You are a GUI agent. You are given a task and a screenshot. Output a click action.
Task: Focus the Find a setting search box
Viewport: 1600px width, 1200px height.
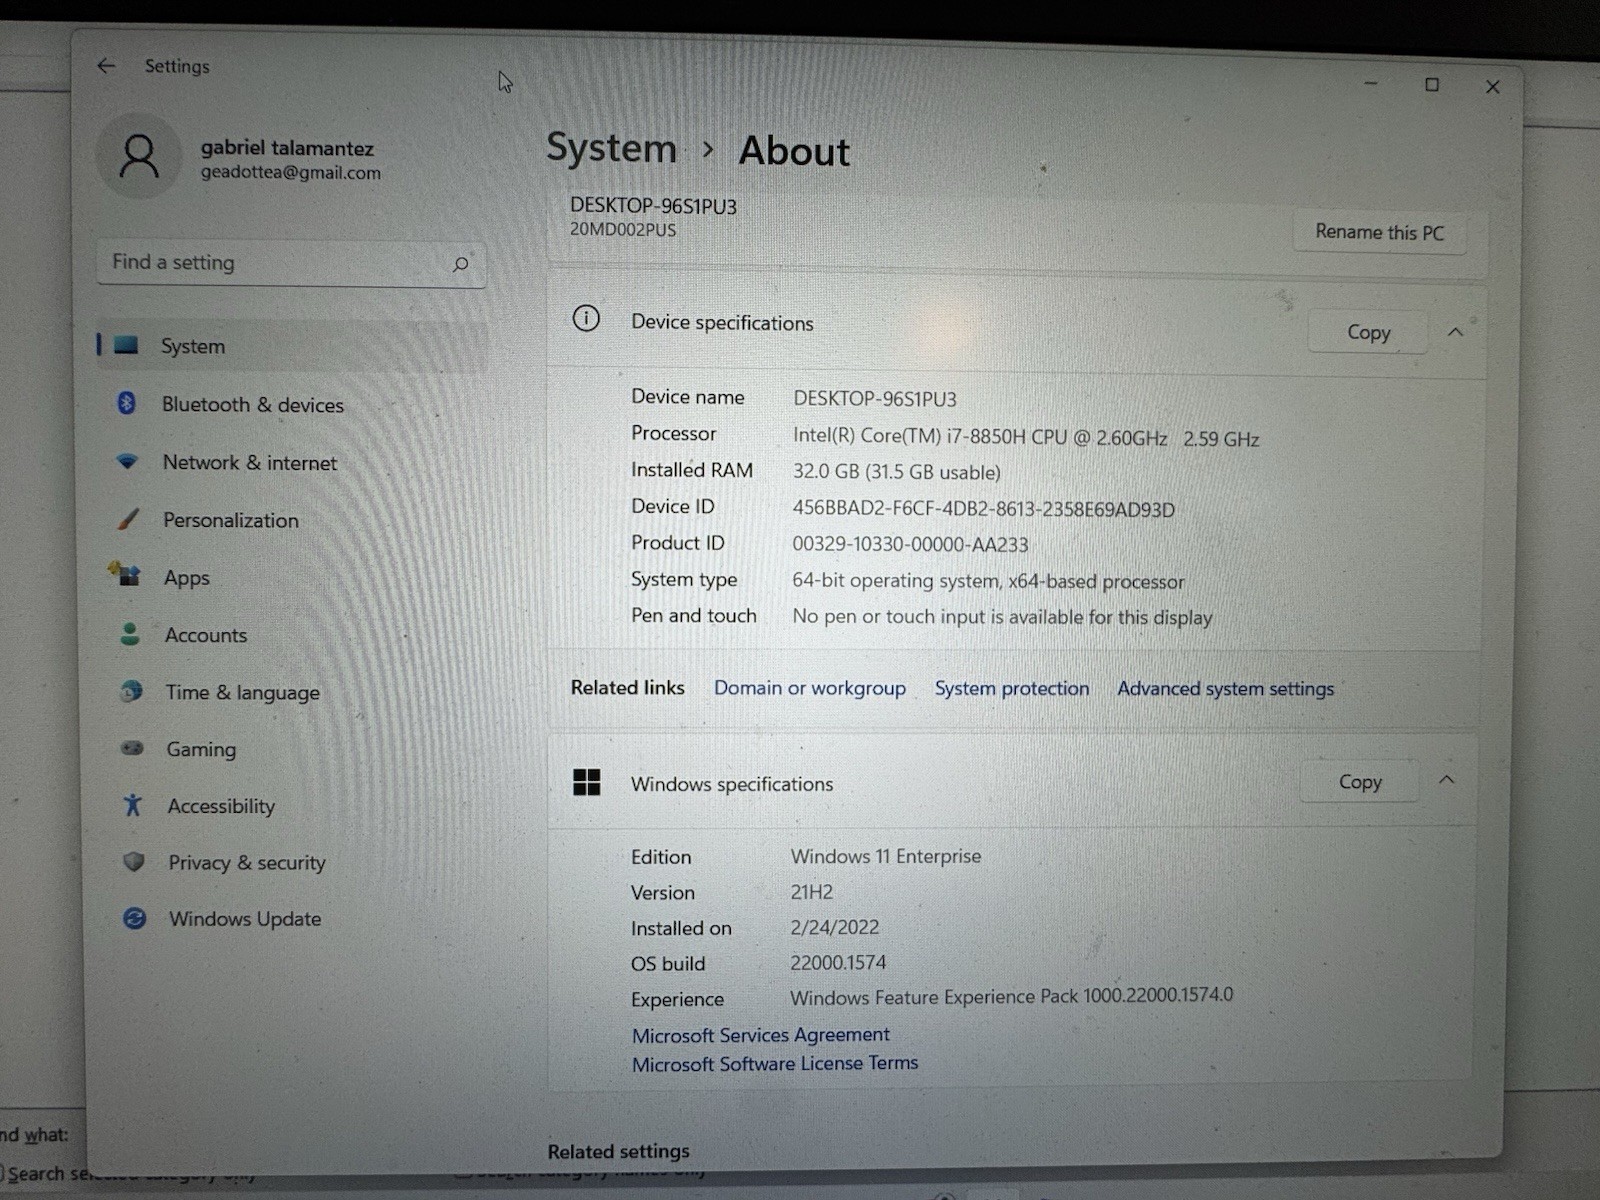pyautogui.click(x=291, y=264)
